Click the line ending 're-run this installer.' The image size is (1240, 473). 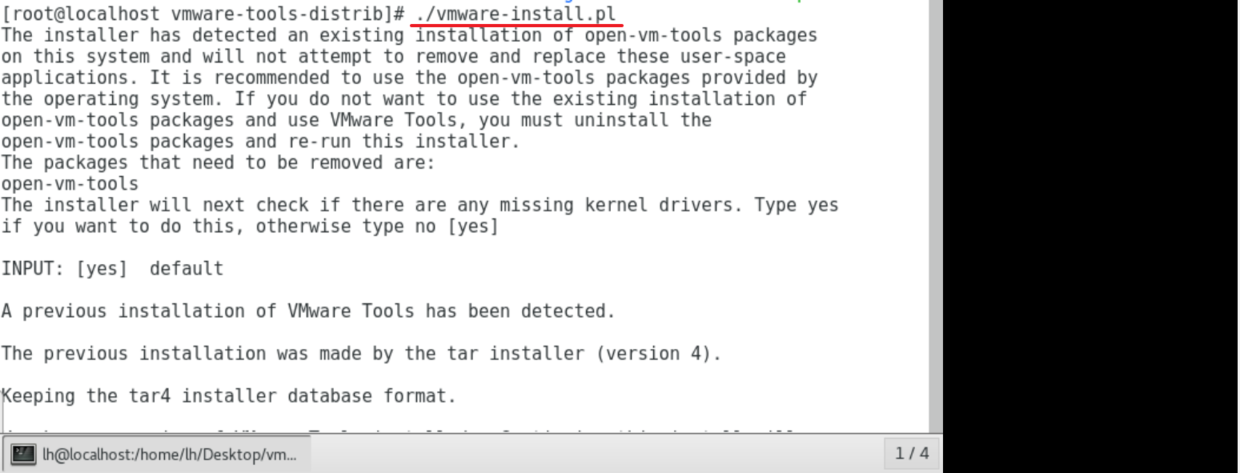tap(260, 141)
